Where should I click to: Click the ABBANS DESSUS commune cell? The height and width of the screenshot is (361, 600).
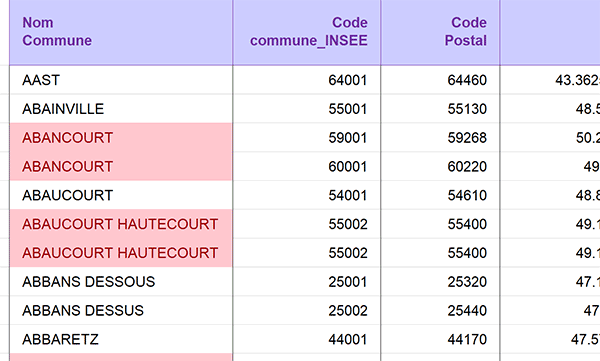[121, 310]
